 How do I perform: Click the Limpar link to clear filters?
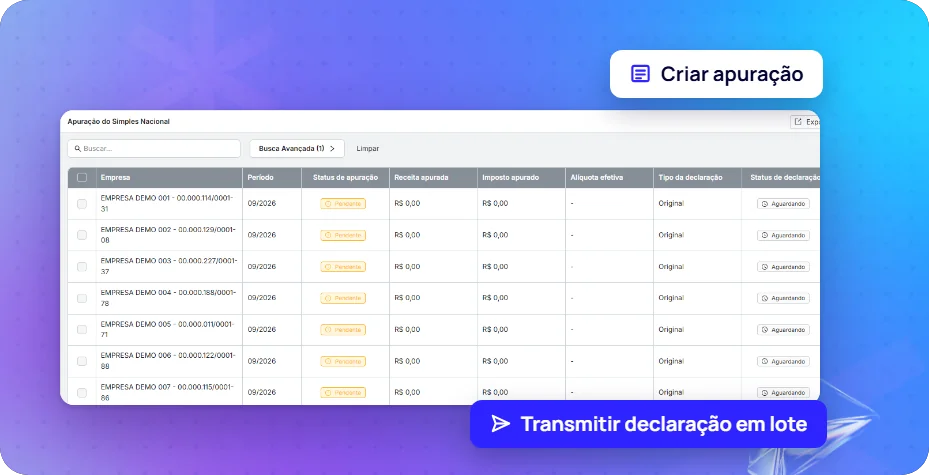[367, 149]
